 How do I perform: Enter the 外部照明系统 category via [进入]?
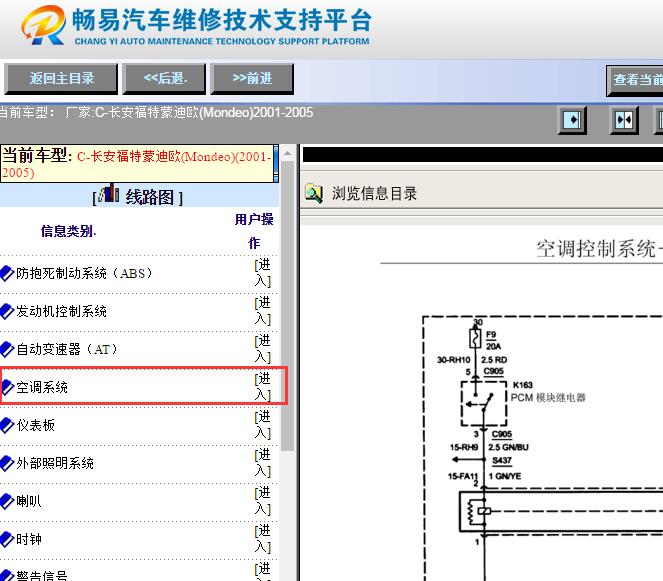tap(263, 463)
